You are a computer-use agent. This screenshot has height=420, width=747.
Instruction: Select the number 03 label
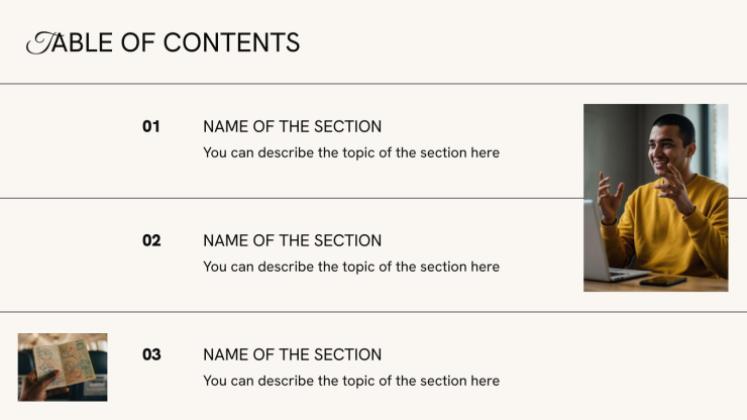(x=151, y=355)
